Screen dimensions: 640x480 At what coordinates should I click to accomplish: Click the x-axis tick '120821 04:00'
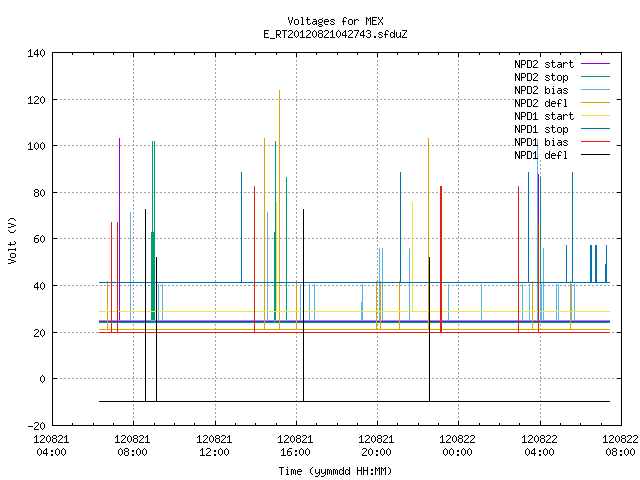click(51, 446)
